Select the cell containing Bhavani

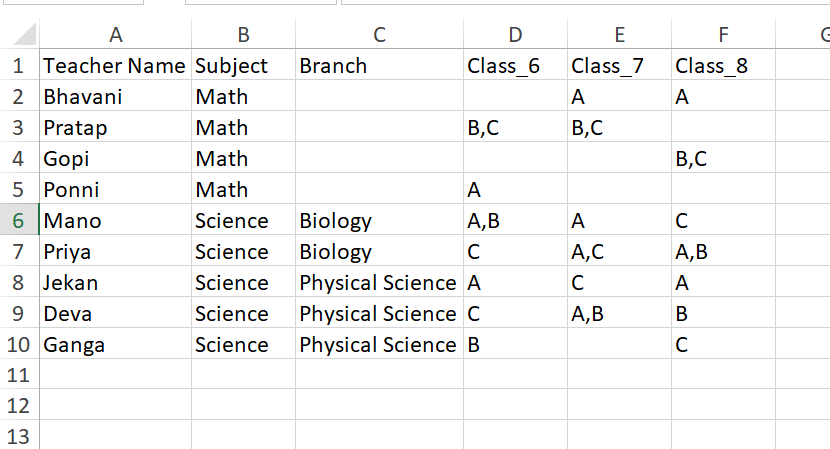point(115,97)
